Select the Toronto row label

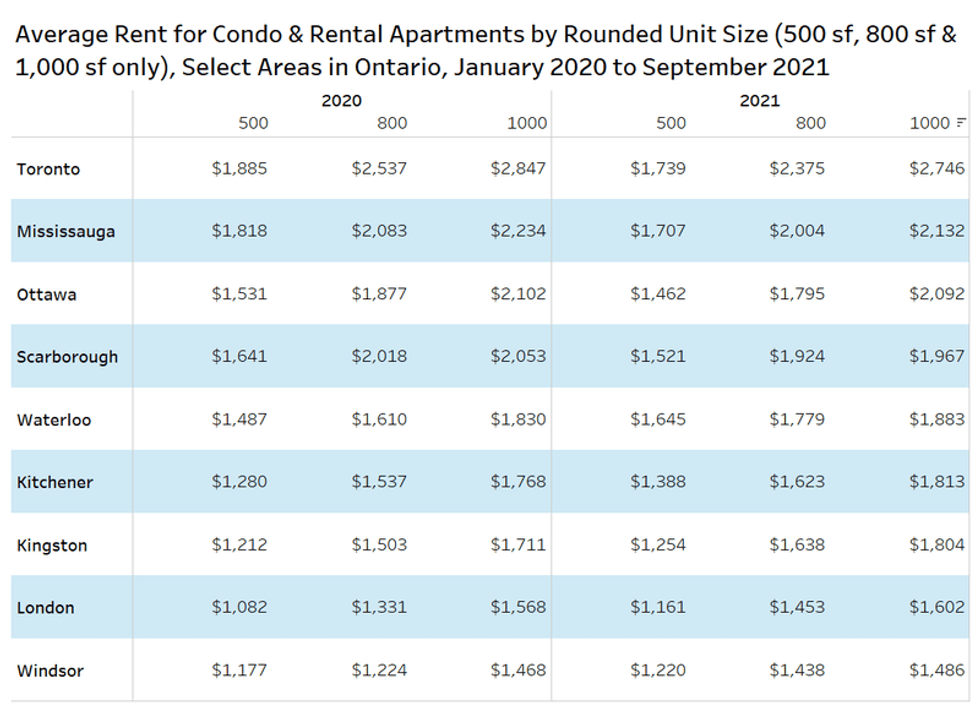(48, 169)
